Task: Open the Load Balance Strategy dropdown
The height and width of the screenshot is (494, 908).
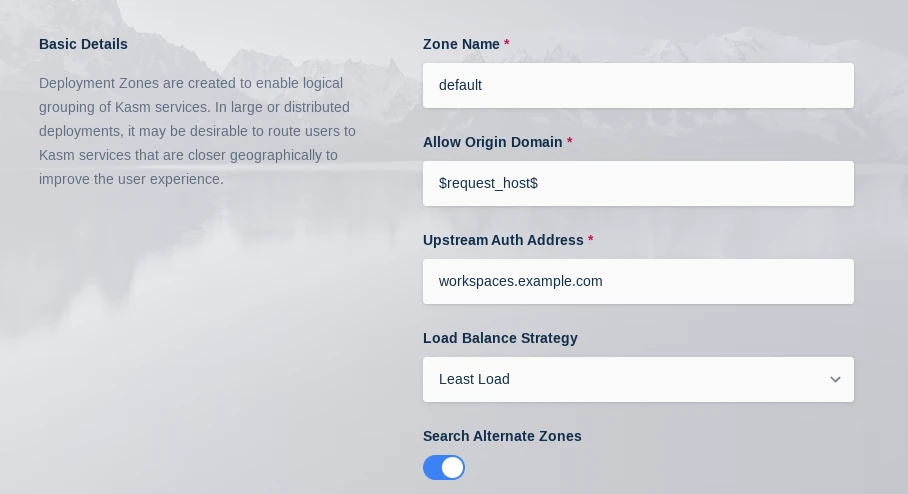Action: pyautogui.click(x=638, y=379)
